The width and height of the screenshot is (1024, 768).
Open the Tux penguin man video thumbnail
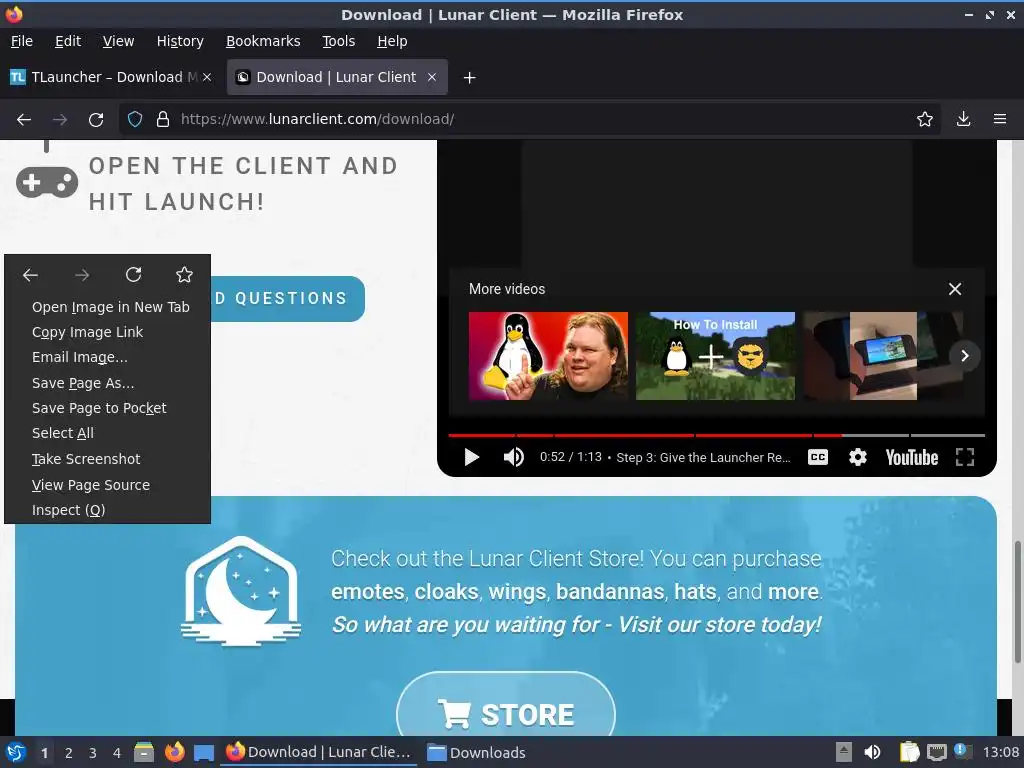549,356
